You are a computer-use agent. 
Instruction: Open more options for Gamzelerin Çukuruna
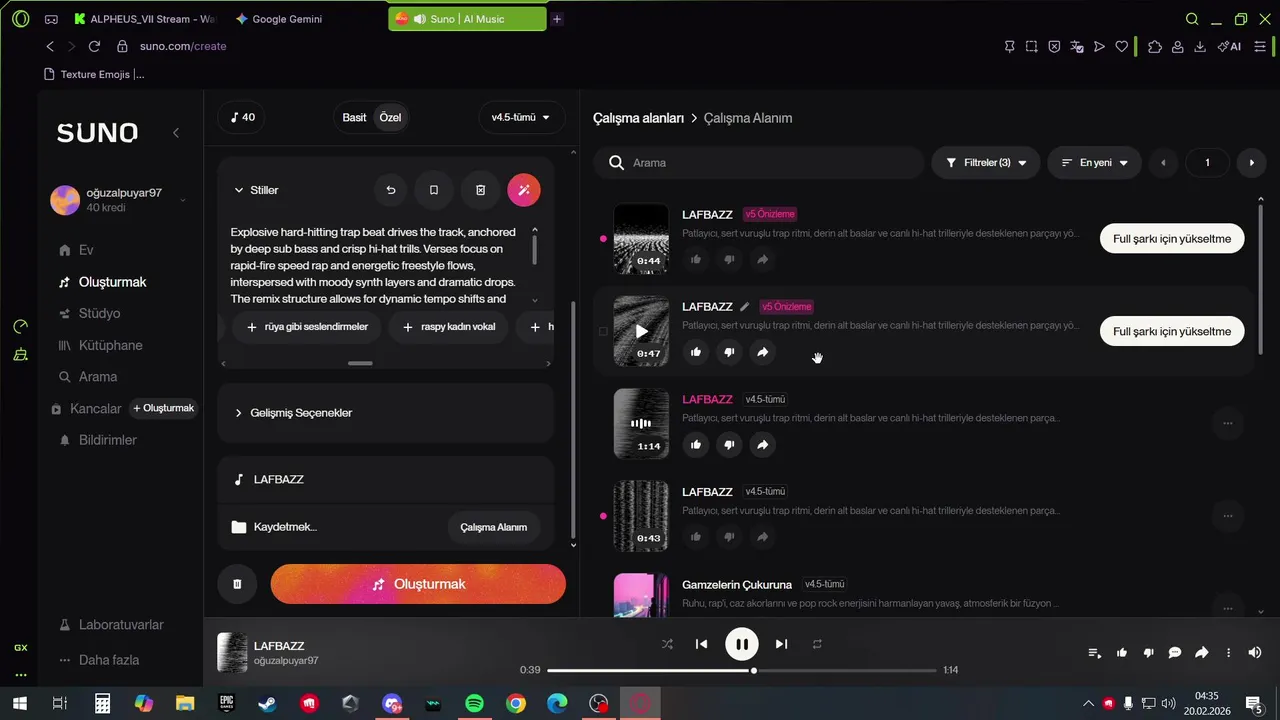[1228, 608]
